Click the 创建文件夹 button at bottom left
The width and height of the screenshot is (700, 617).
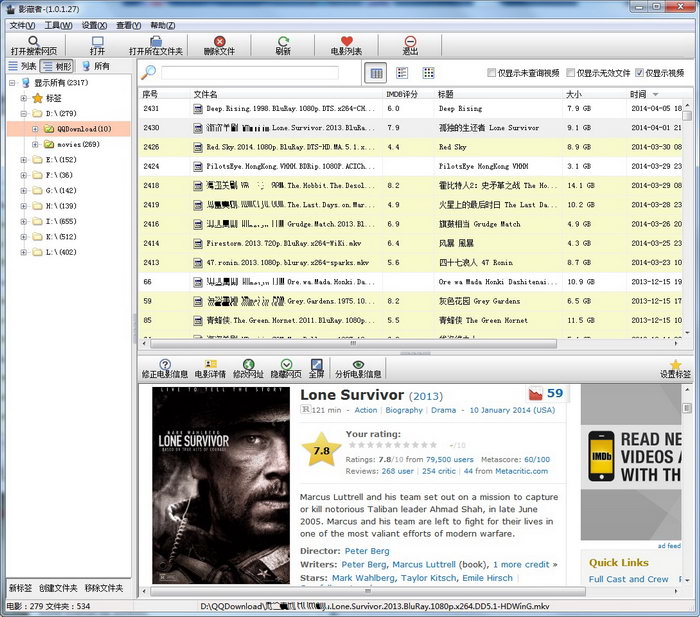tap(58, 588)
